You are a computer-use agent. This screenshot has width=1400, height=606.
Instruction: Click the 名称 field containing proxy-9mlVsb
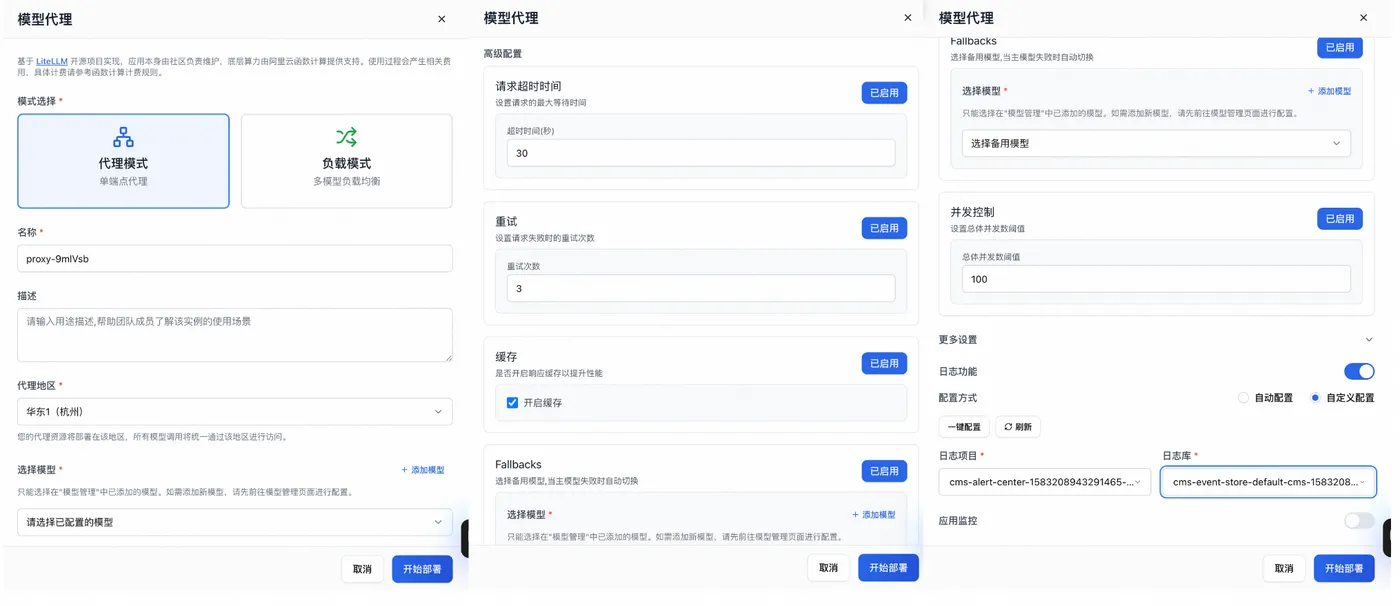235,259
